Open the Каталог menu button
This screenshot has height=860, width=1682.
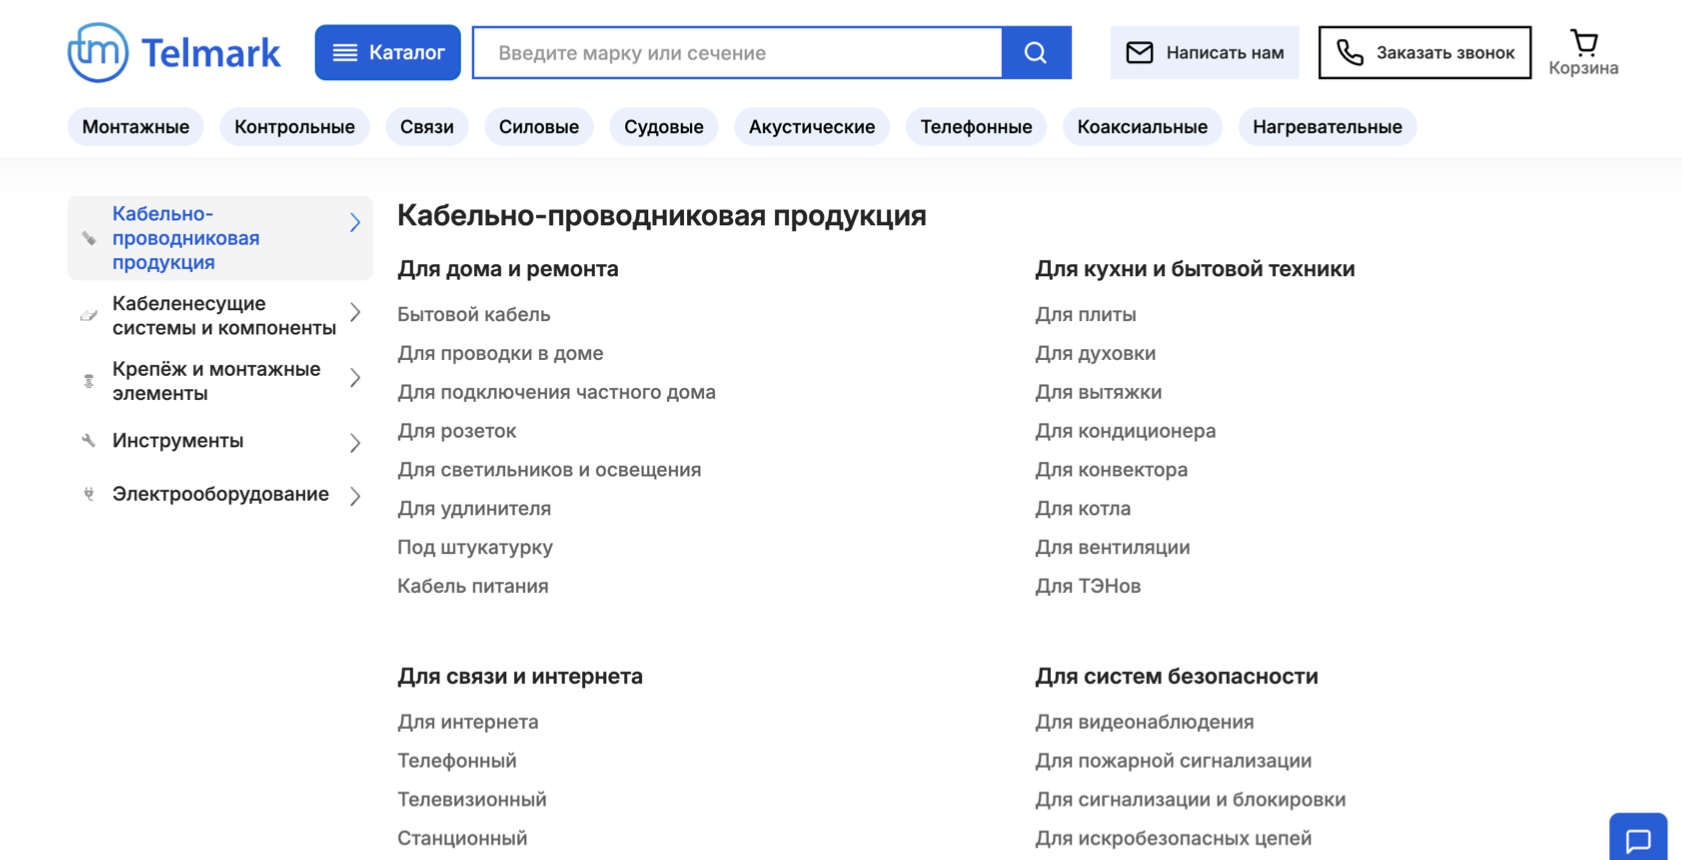[388, 53]
